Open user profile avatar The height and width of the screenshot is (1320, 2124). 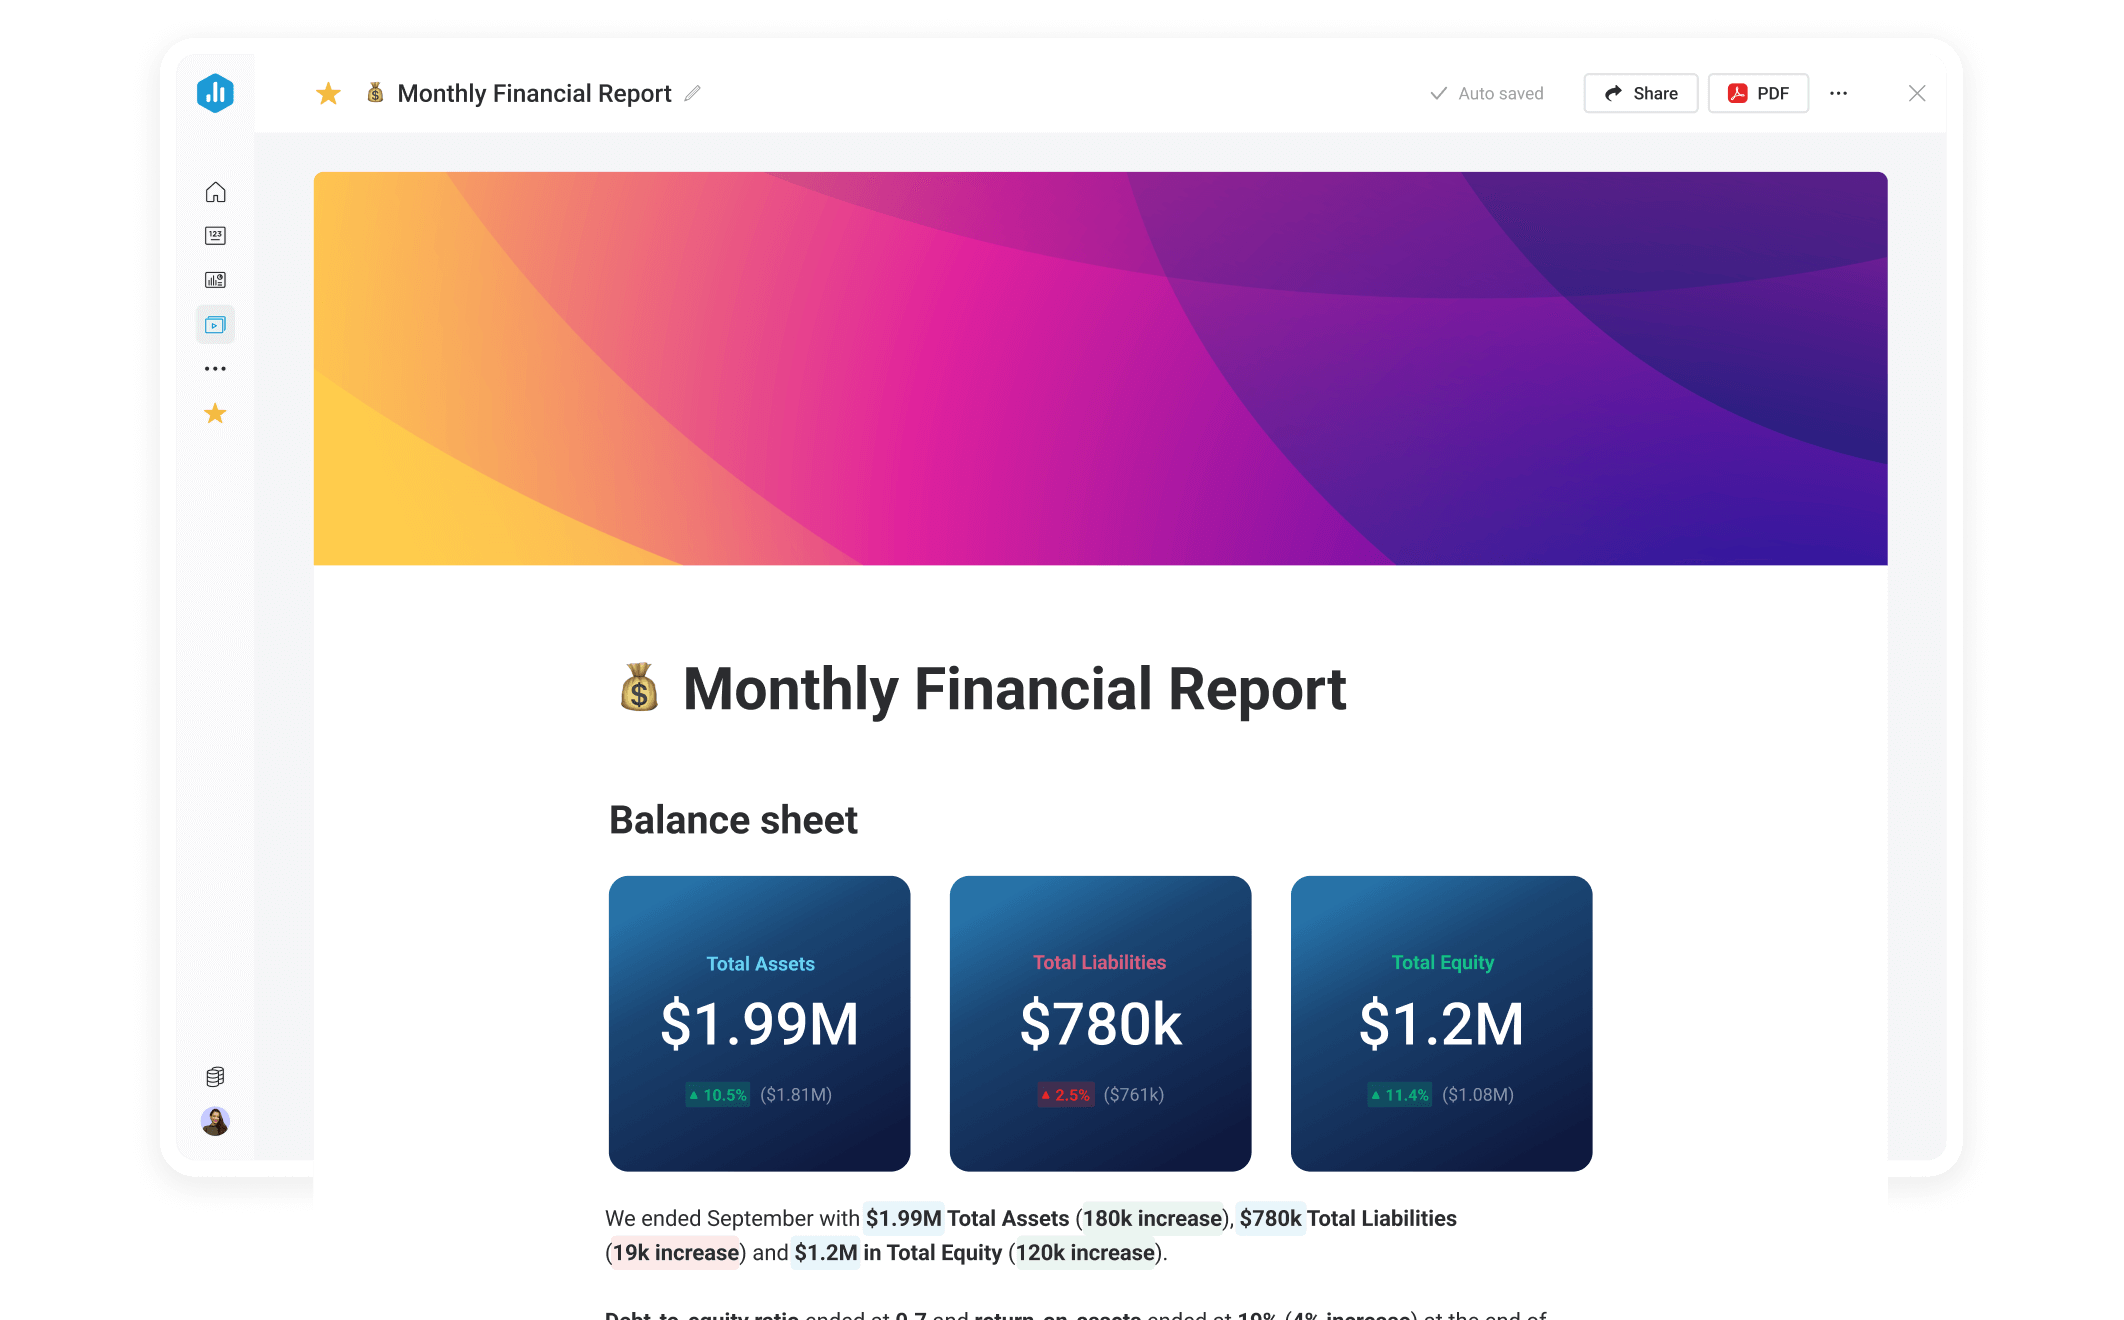[x=215, y=1121]
